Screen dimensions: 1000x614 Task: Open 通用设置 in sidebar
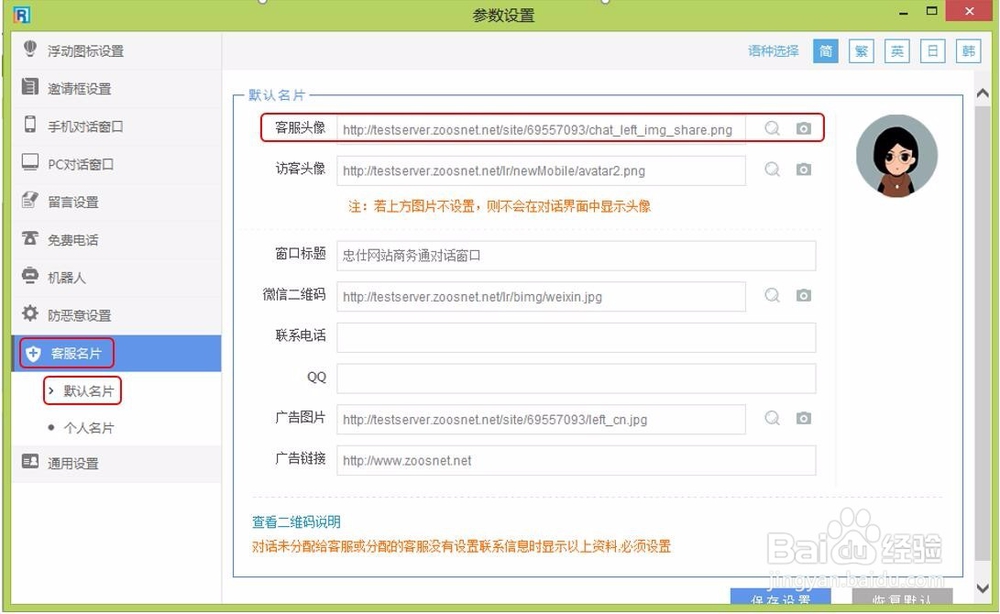117,464
